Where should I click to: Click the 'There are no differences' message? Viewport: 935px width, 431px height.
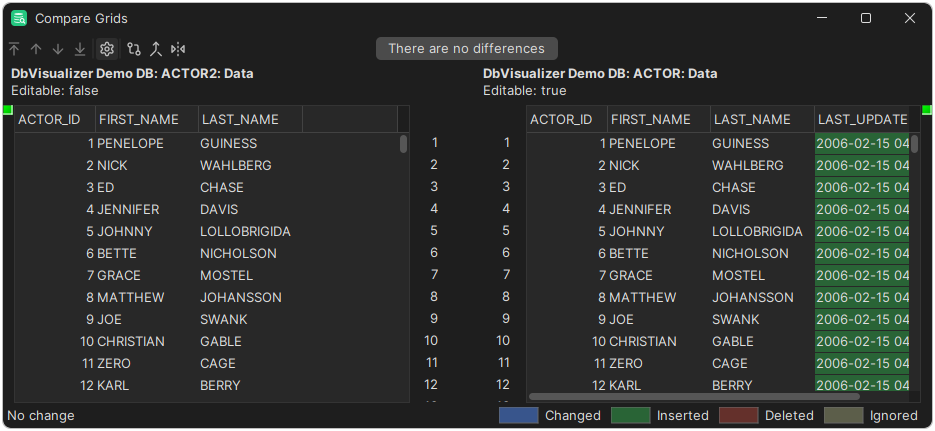click(x=467, y=49)
